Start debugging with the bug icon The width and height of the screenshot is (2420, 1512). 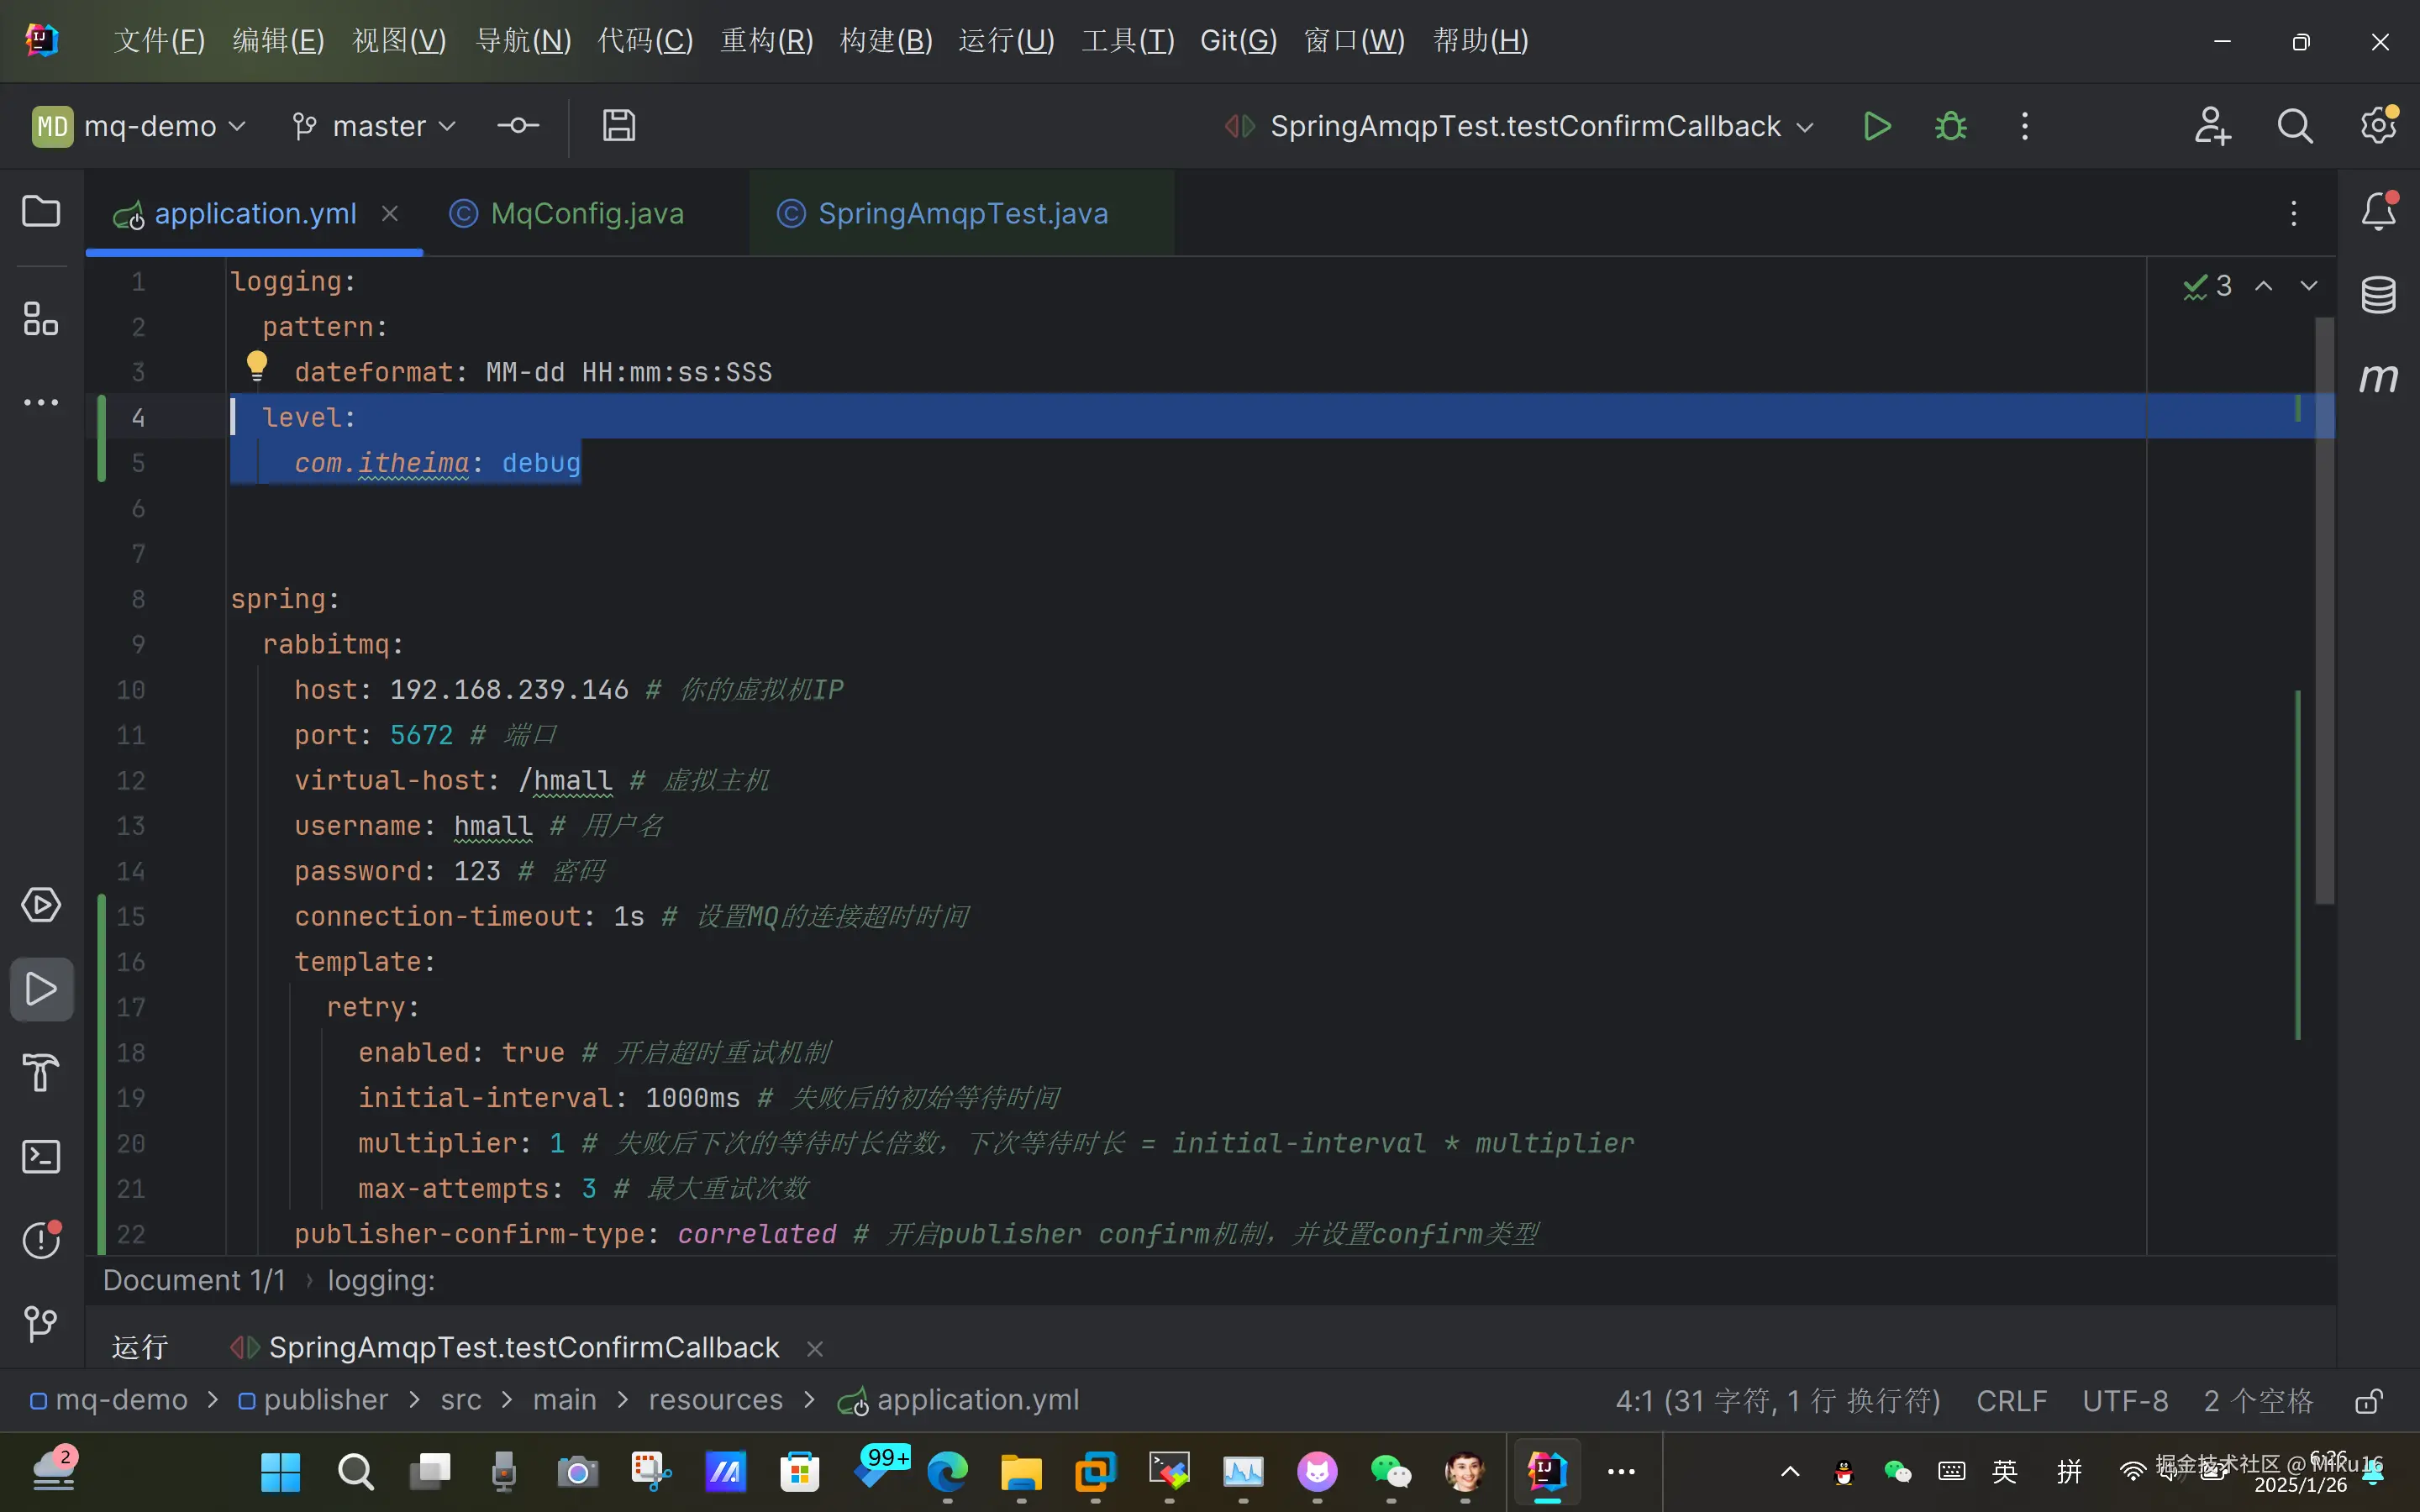tap(1950, 126)
